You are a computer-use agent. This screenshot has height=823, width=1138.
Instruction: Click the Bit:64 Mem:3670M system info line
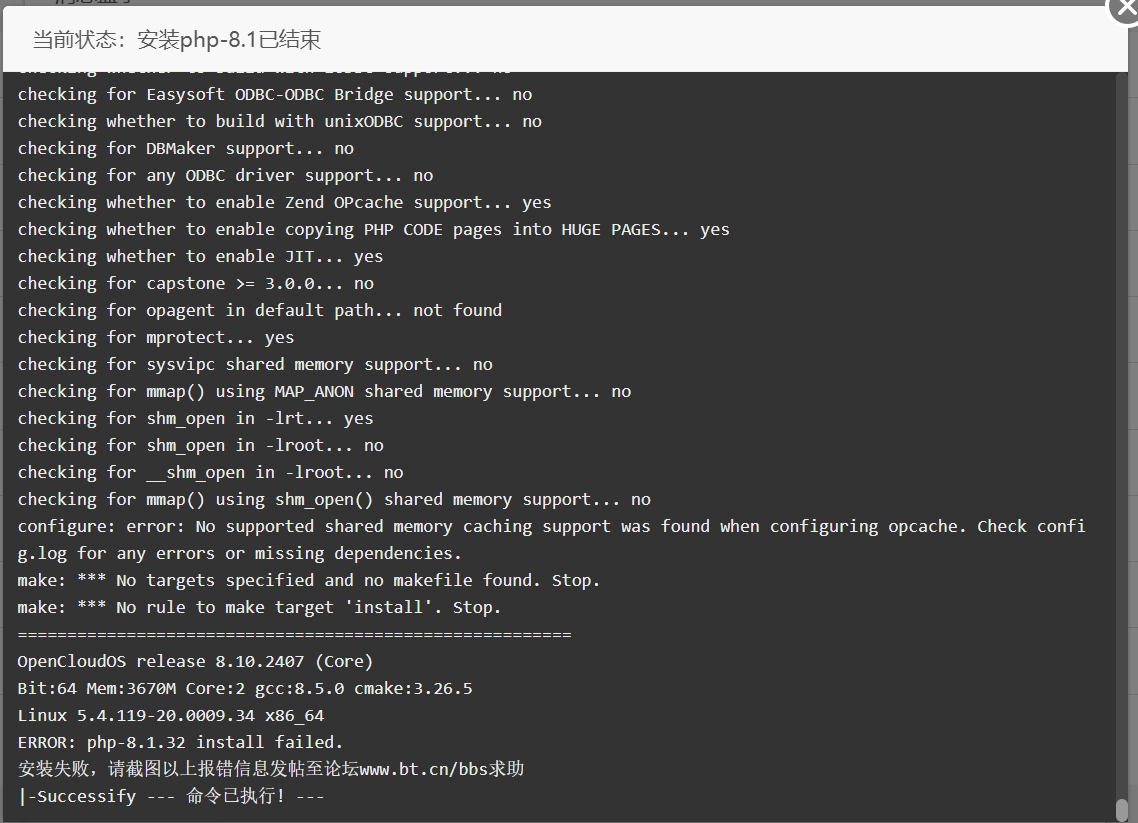pos(245,688)
